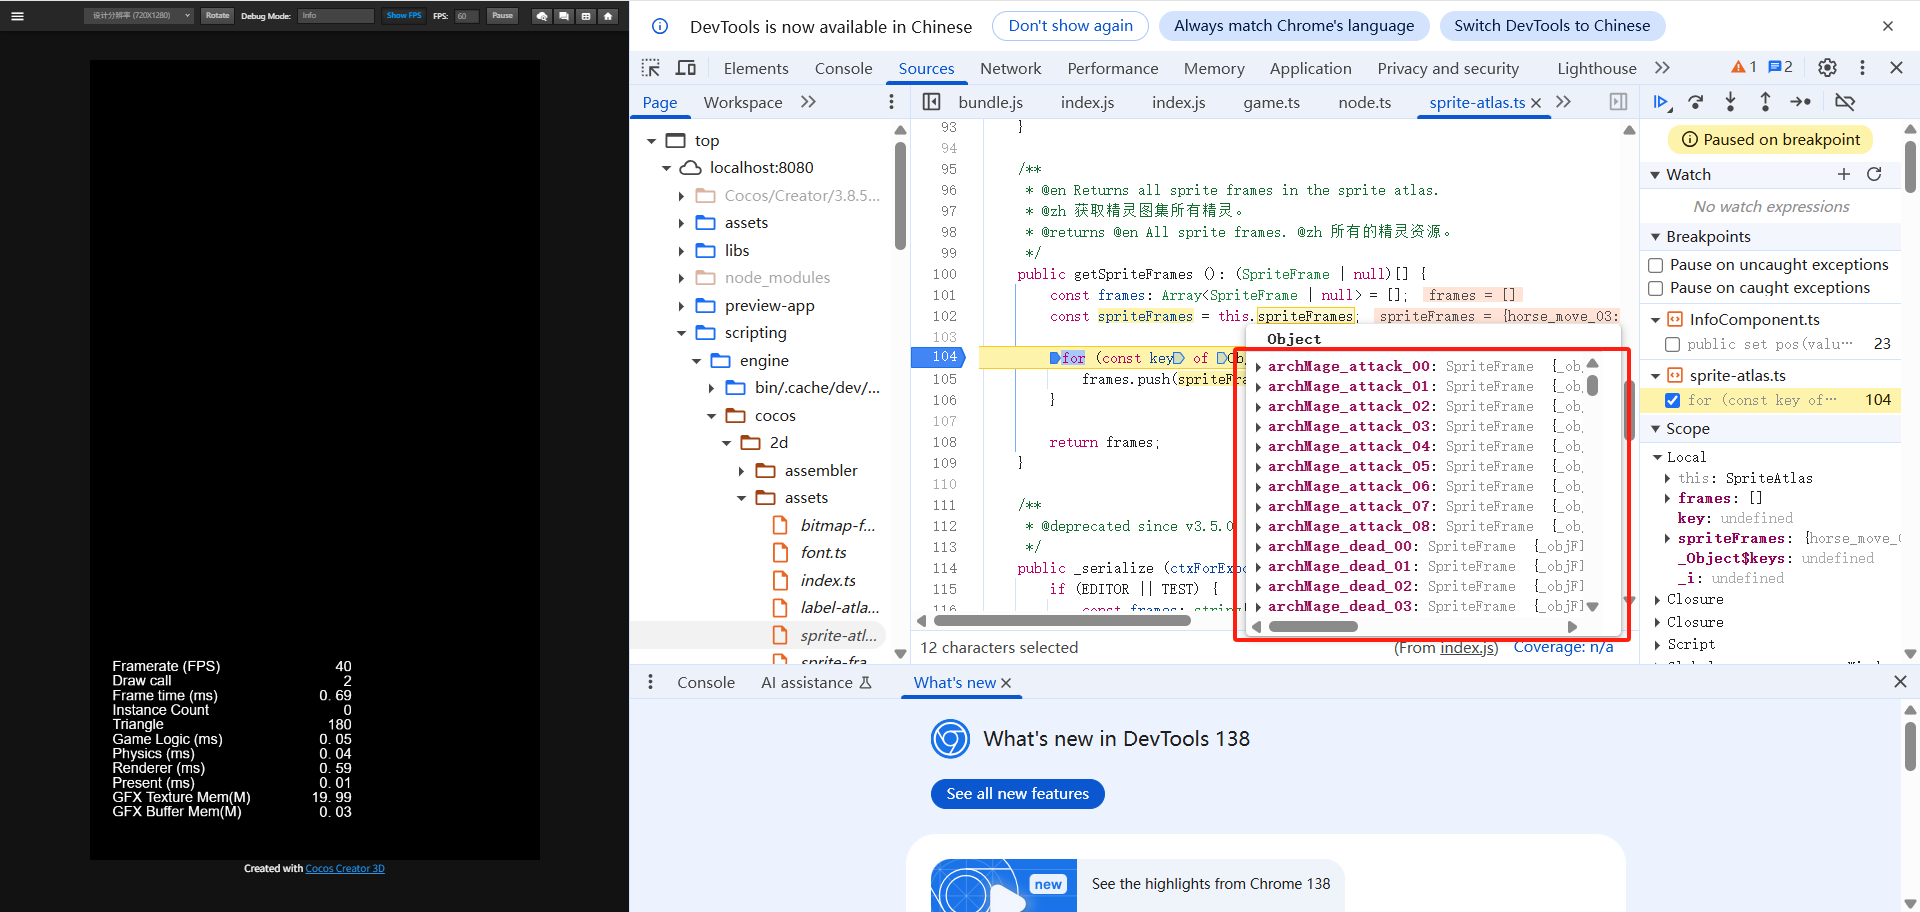
Task: Add a watch expression with the plus icon
Action: click(1844, 174)
